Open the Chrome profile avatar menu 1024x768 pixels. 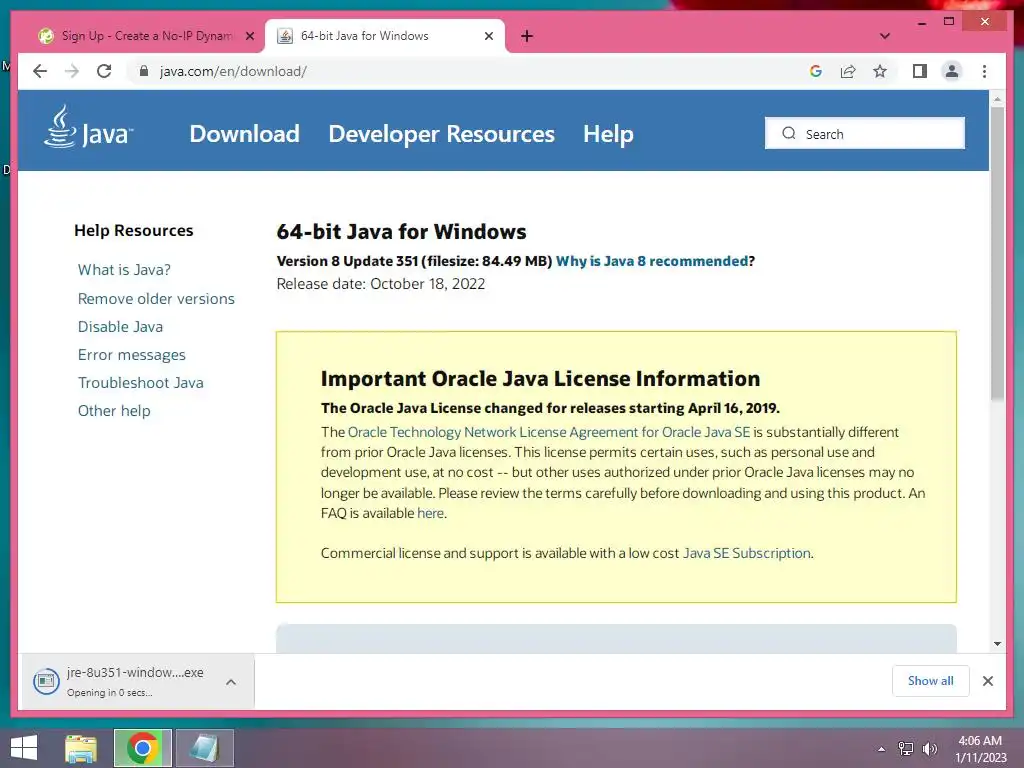[952, 71]
